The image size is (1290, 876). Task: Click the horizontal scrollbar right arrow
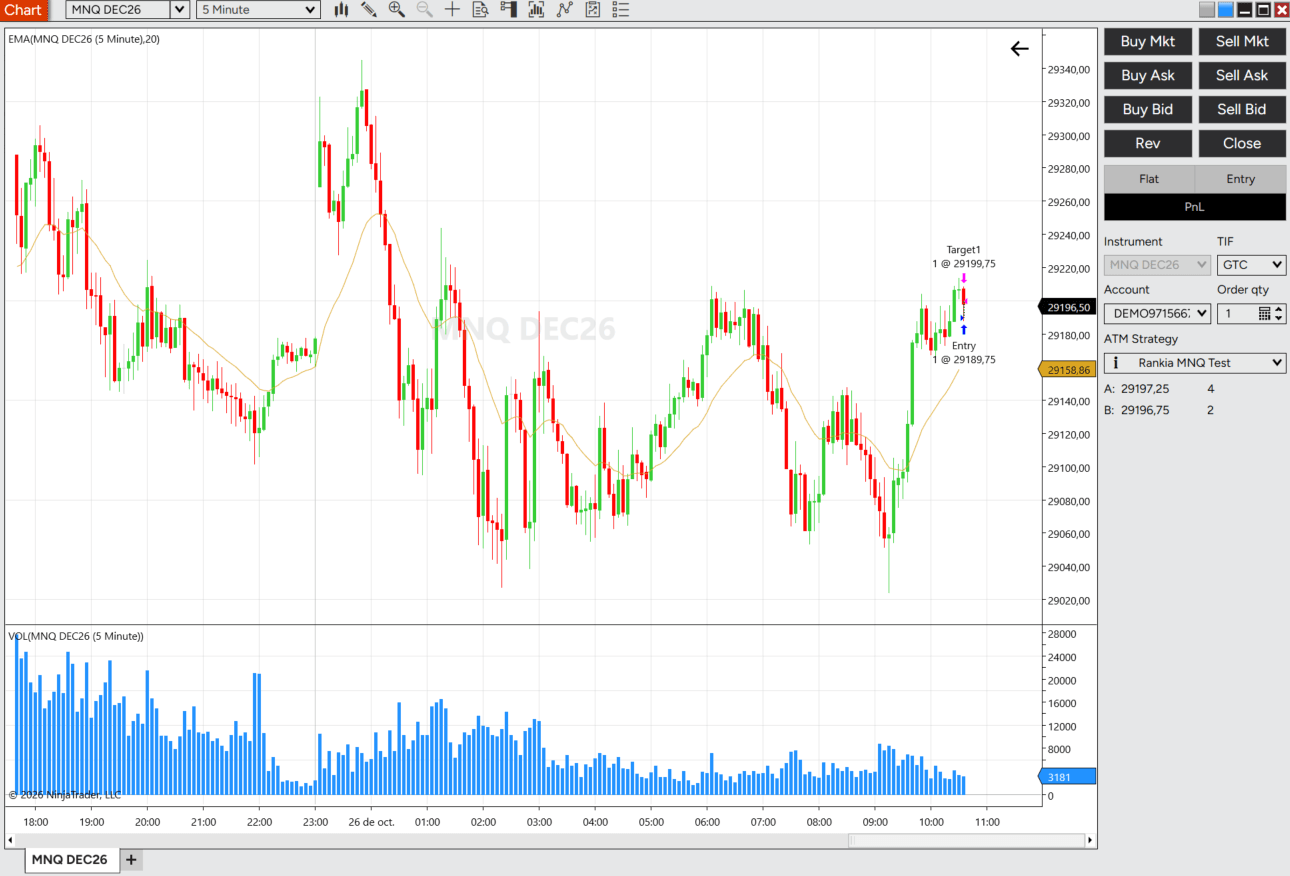[x=1090, y=841]
